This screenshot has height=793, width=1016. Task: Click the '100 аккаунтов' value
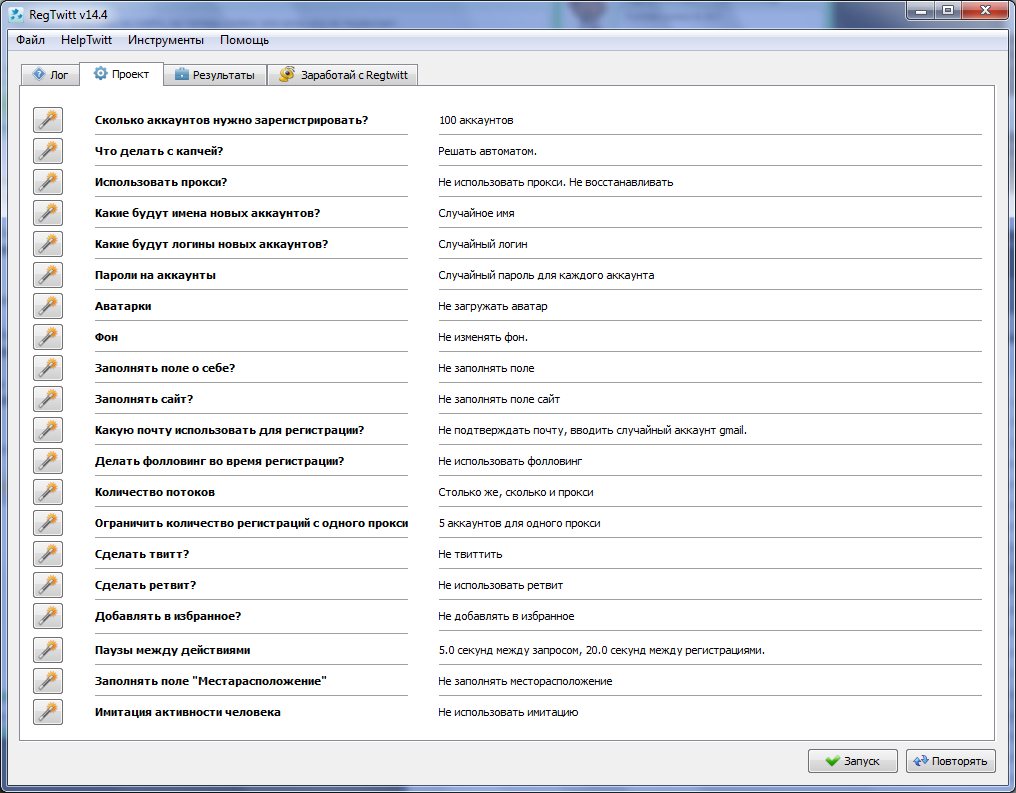click(476, 121)
